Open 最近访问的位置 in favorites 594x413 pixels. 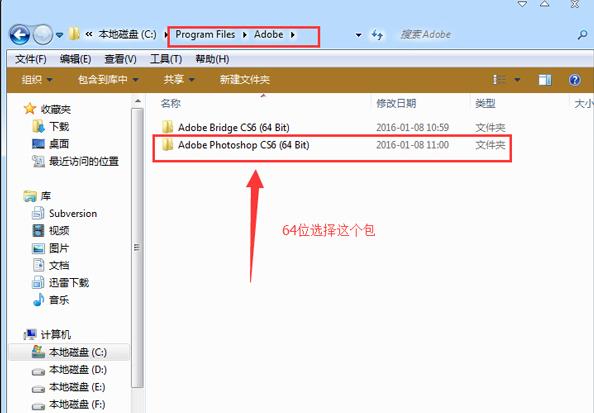(84, 161)
